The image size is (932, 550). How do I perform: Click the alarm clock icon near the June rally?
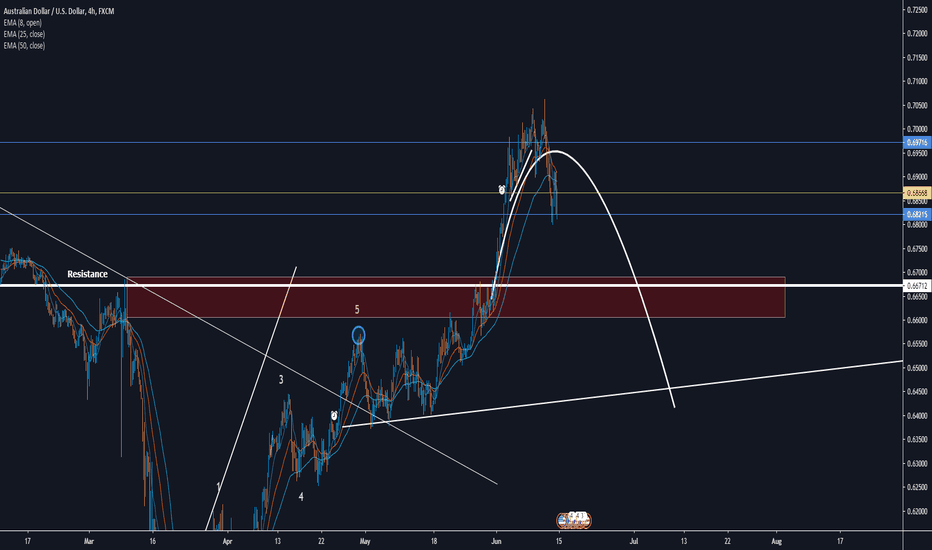pyautogui.click(x=502, y=190)
